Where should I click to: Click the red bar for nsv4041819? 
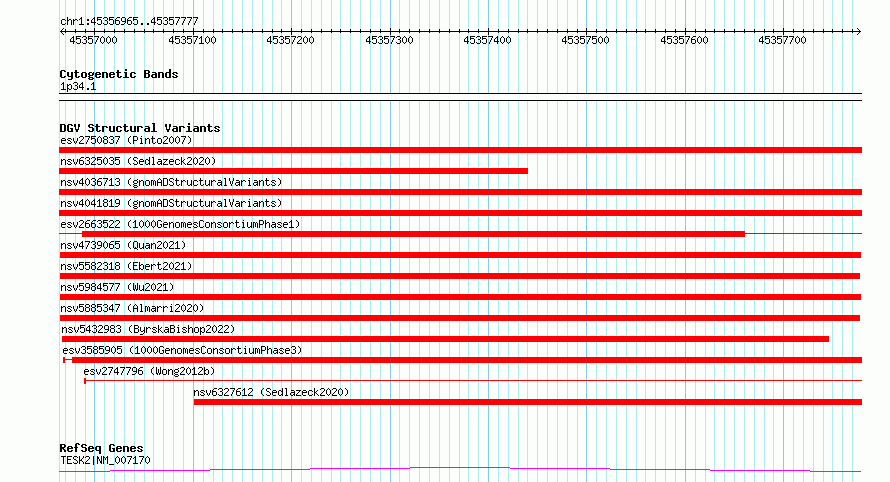(460, 213)
